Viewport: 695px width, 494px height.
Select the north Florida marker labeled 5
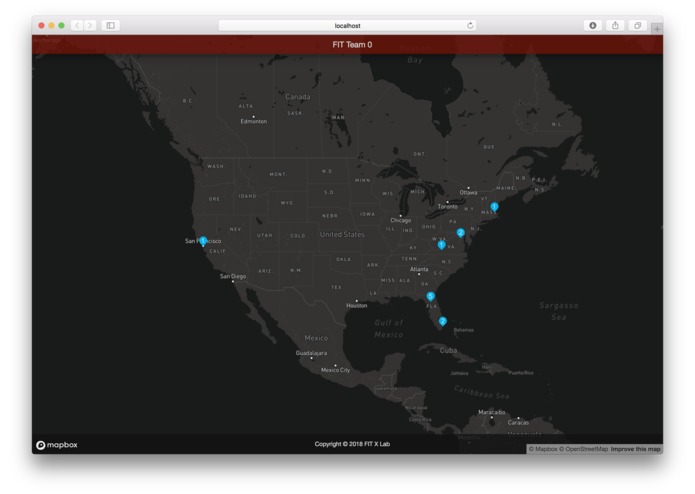coord(430,296)
